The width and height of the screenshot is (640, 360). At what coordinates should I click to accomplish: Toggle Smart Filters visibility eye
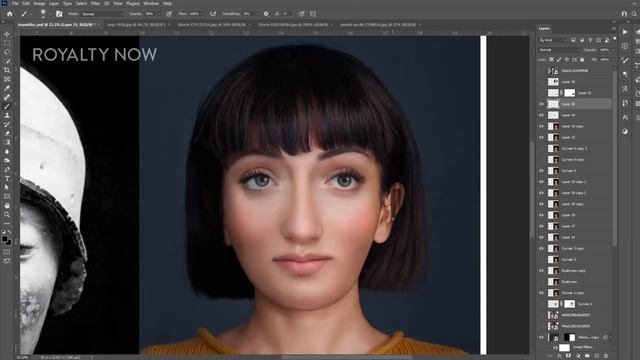tap(555, 348)
